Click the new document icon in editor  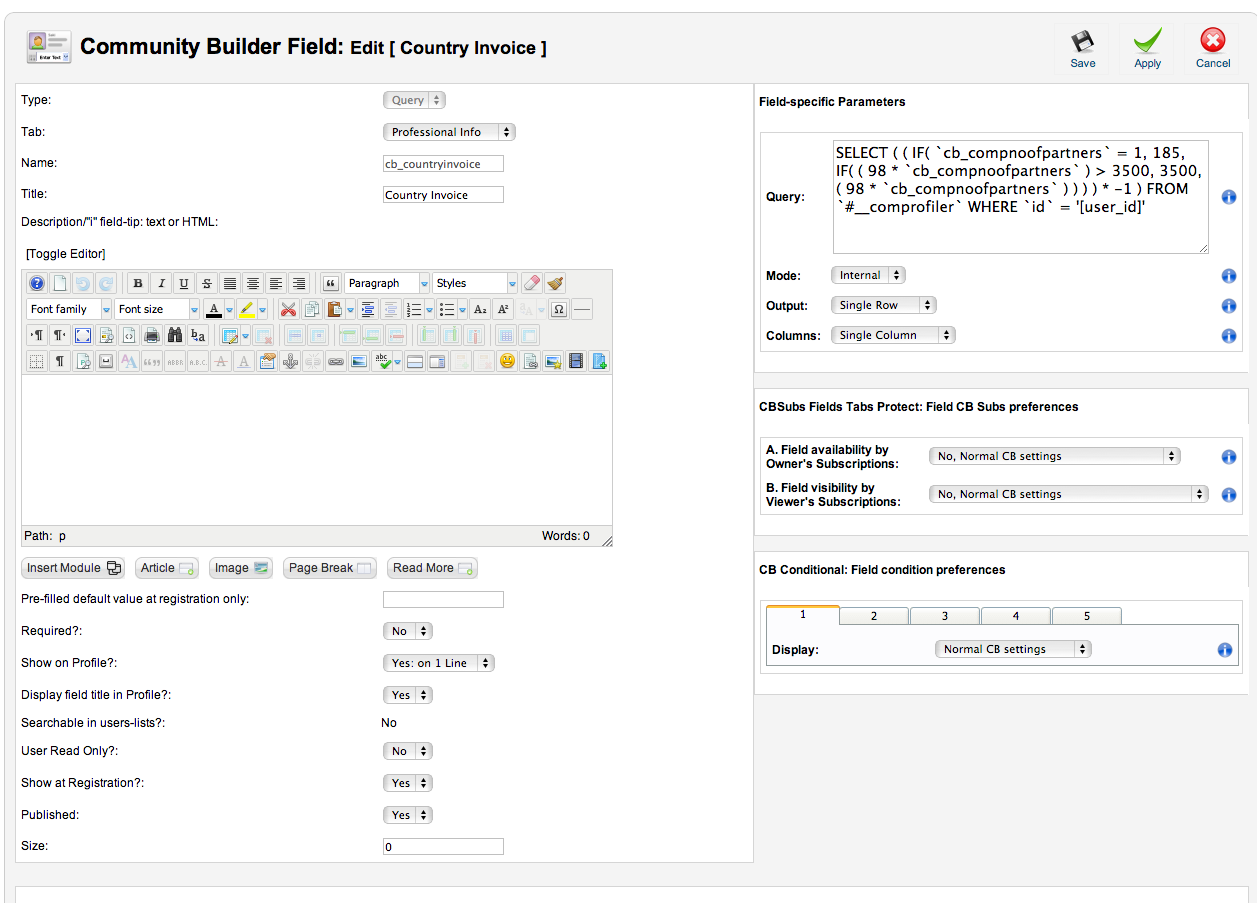[x=60, y=283]
